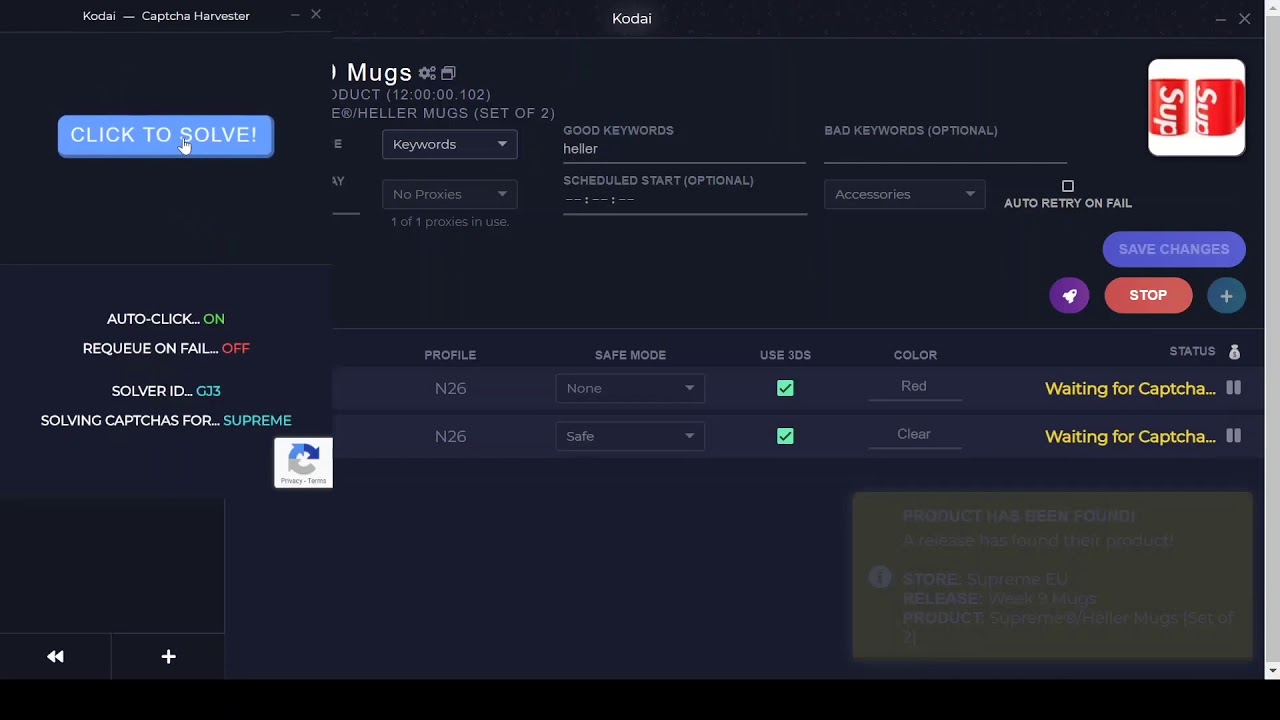Click the 1 of 1 proxies in use text
This screenshot has width=1280, height=720.
tap(450, 221)
